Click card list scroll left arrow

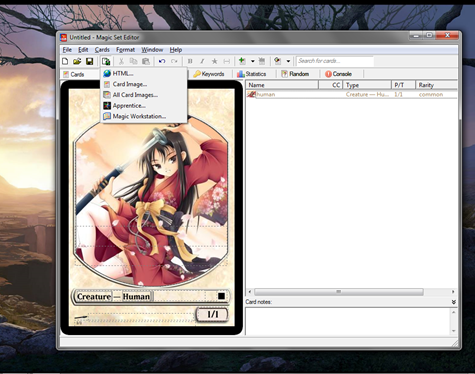coord(250,292)
